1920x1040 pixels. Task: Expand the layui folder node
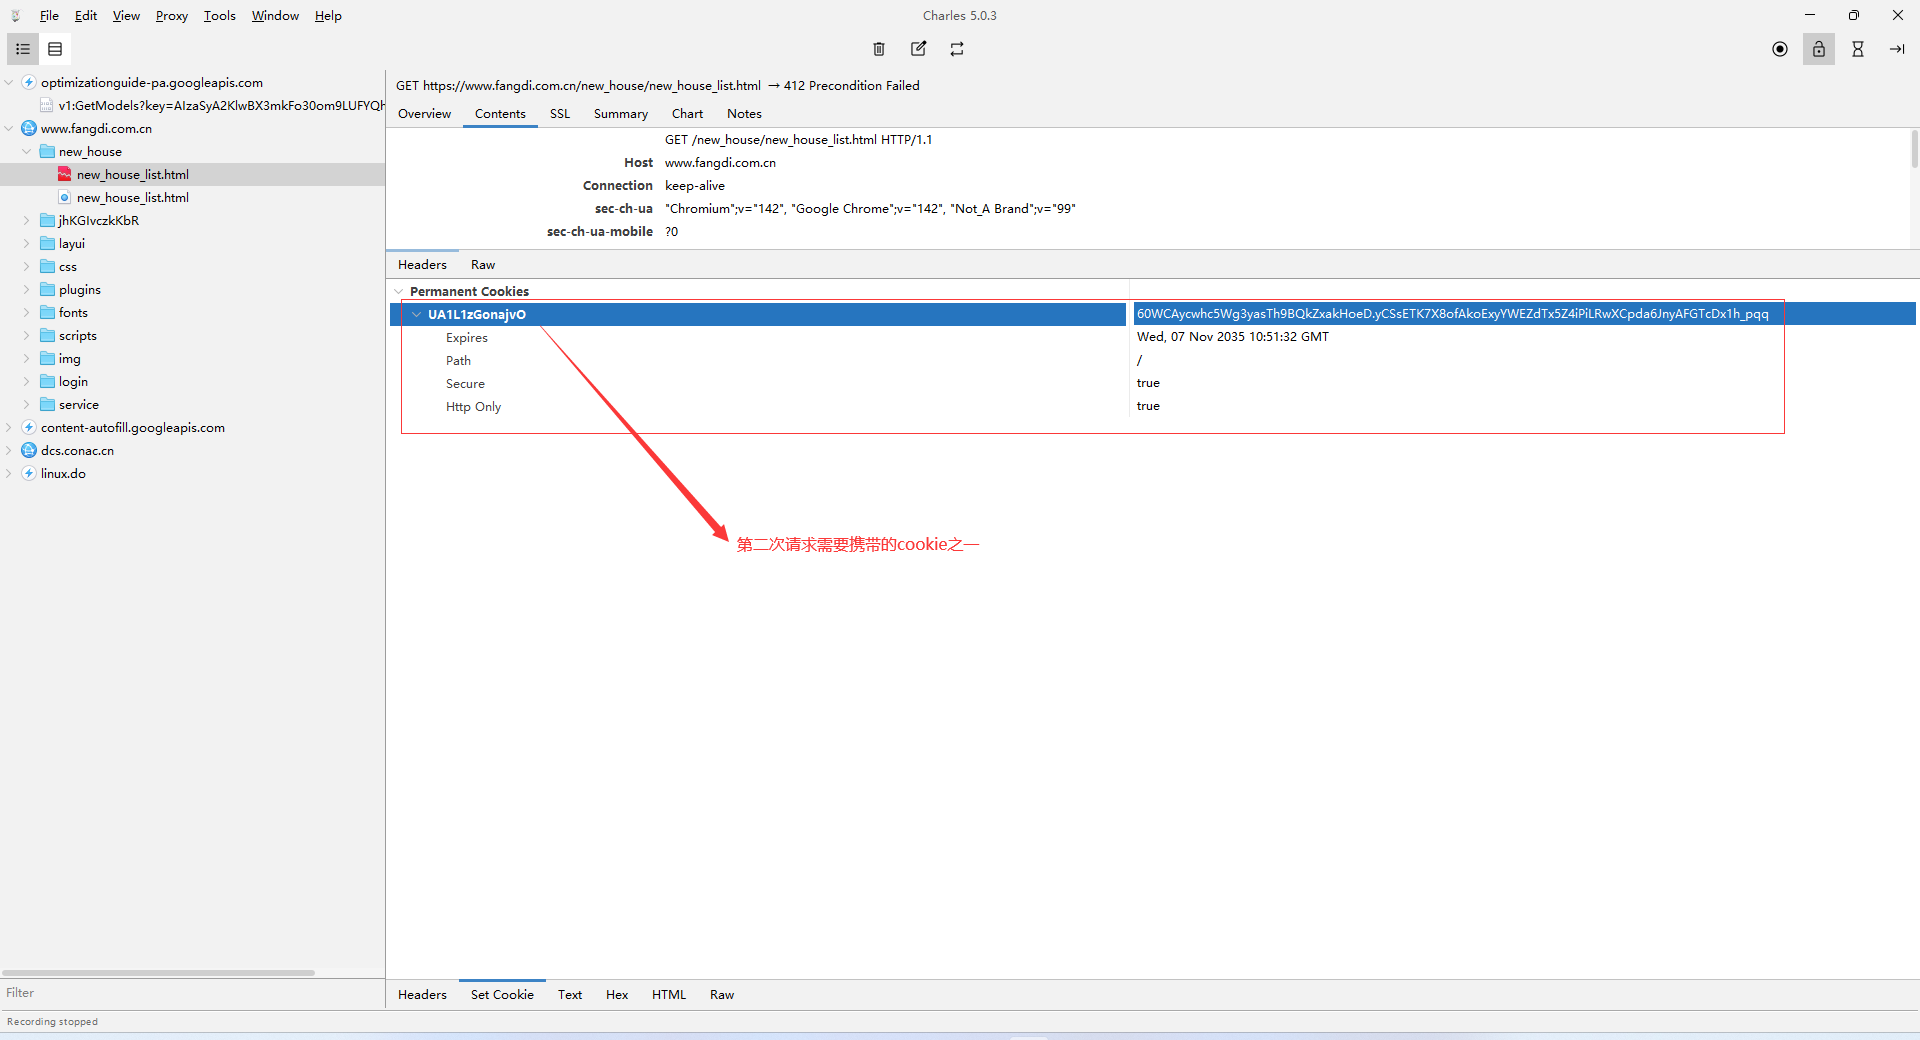point(27,244)
